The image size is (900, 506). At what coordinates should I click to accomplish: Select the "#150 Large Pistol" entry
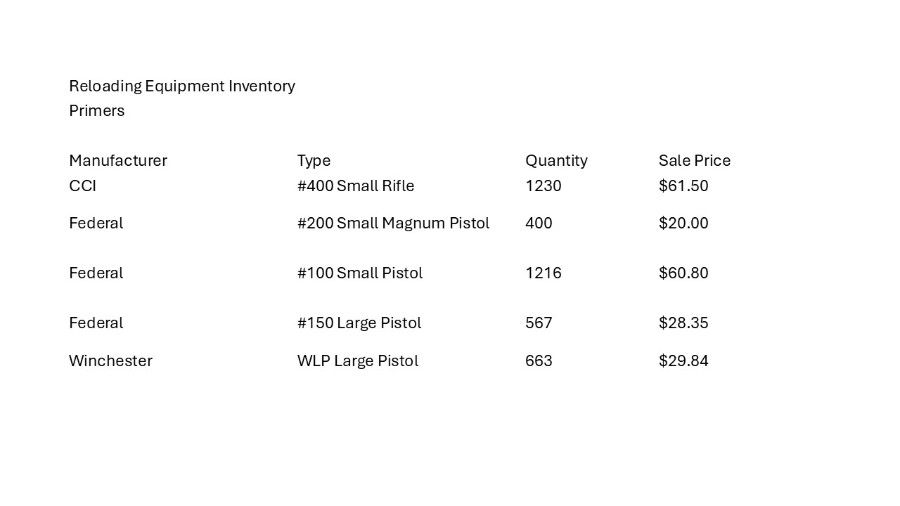click(359, 323)
